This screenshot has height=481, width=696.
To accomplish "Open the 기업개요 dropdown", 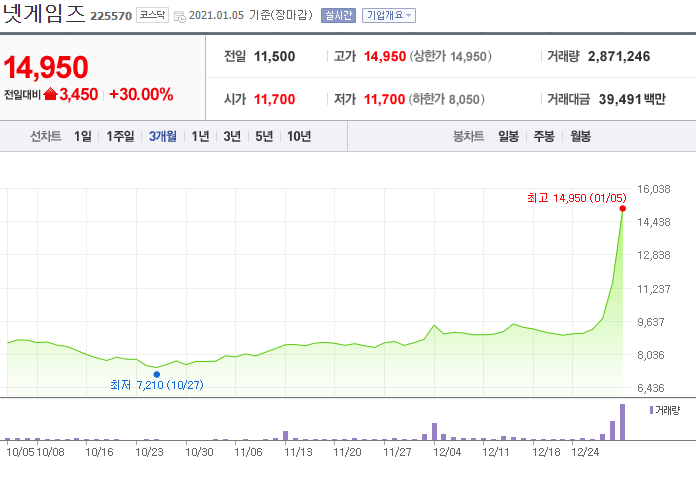I will 389,16.
